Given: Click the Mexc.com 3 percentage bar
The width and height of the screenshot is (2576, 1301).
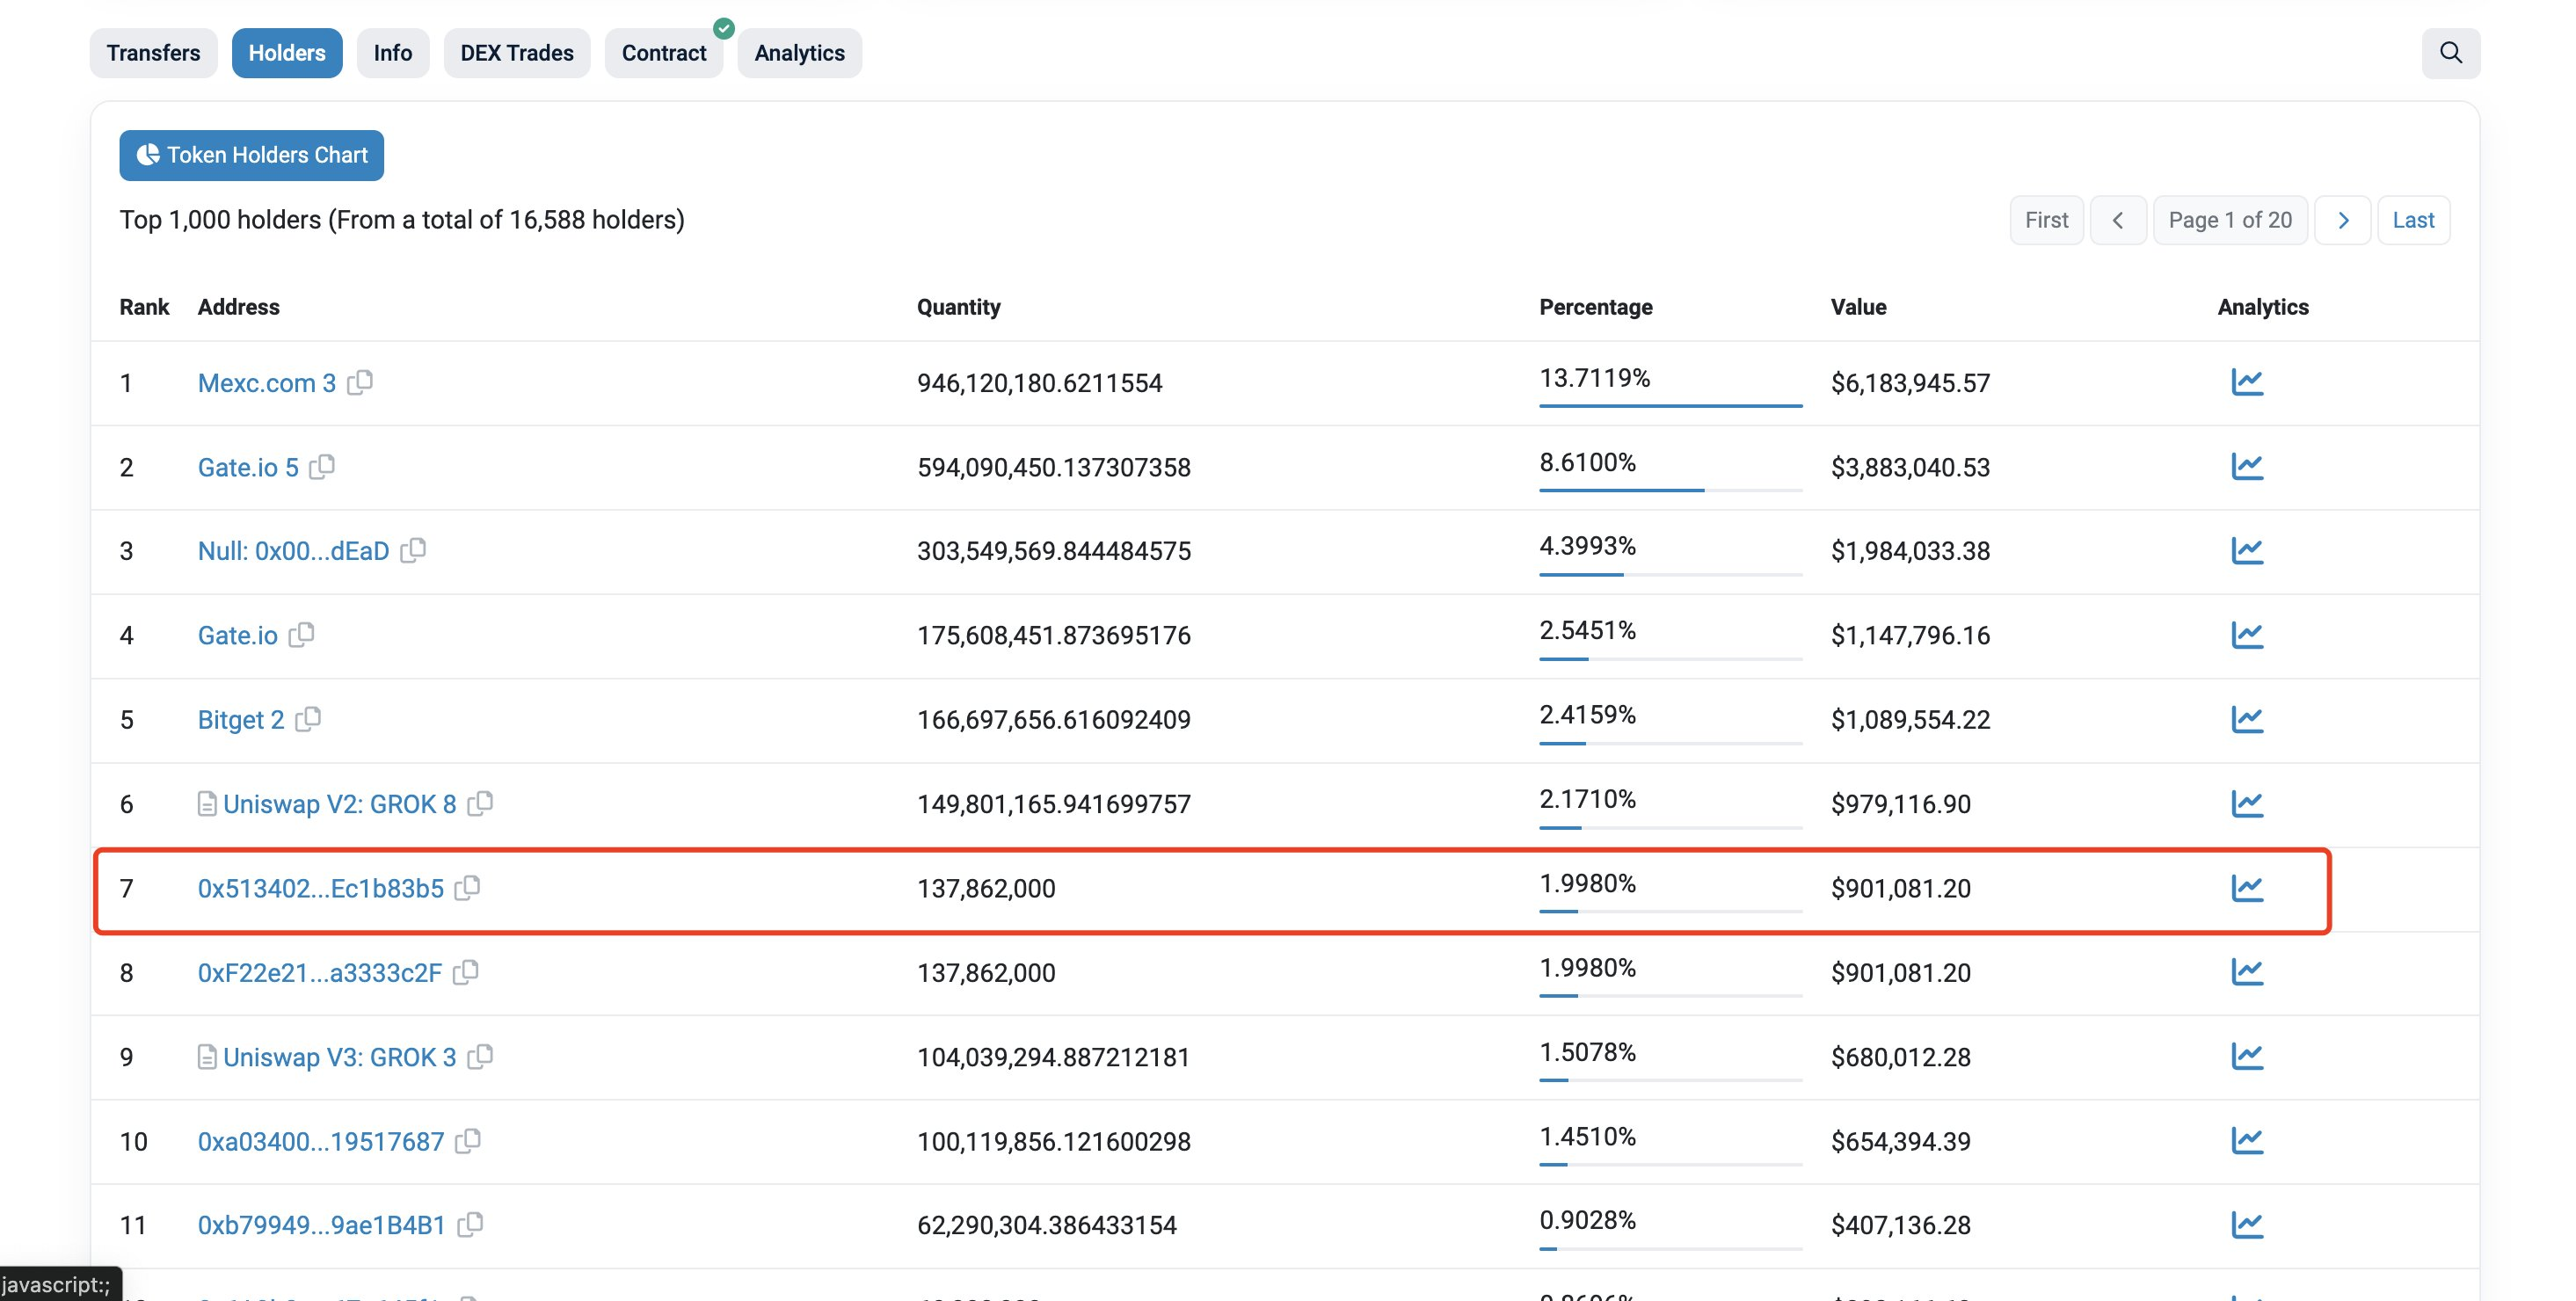Looking at the screenshot, I should [1670, 405].
